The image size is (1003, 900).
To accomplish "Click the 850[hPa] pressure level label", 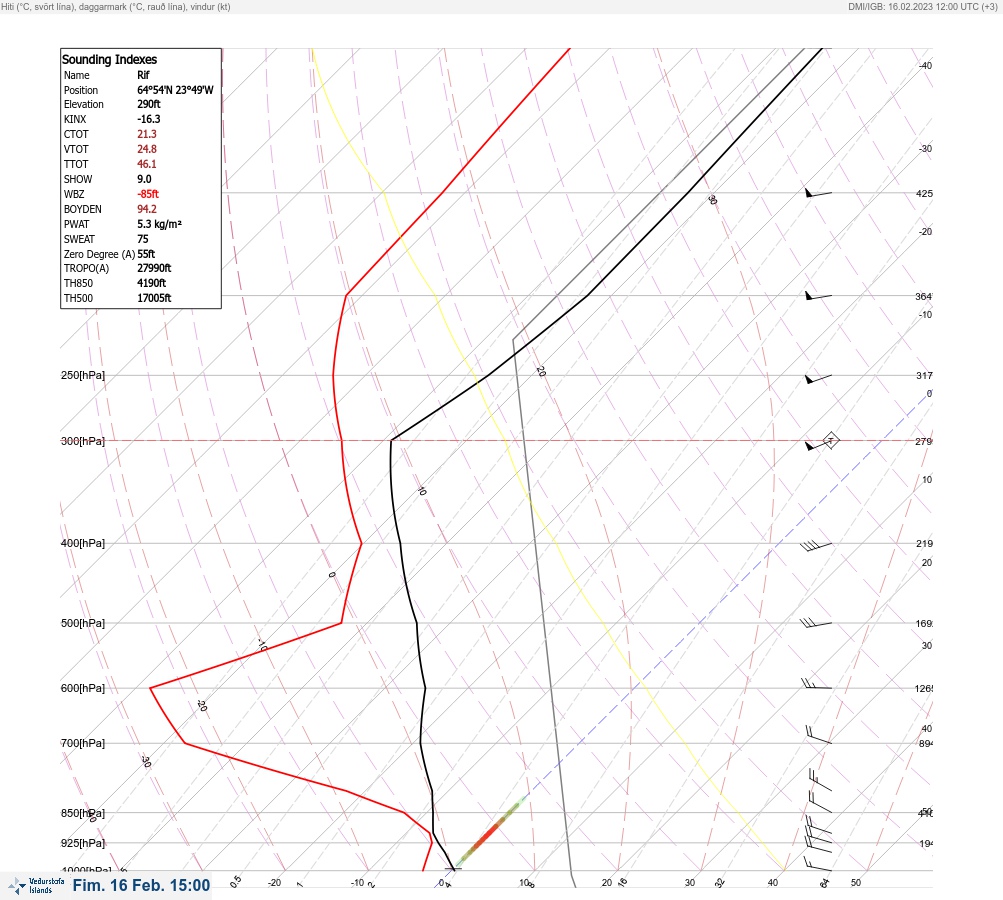I will (x=83, y=814).
